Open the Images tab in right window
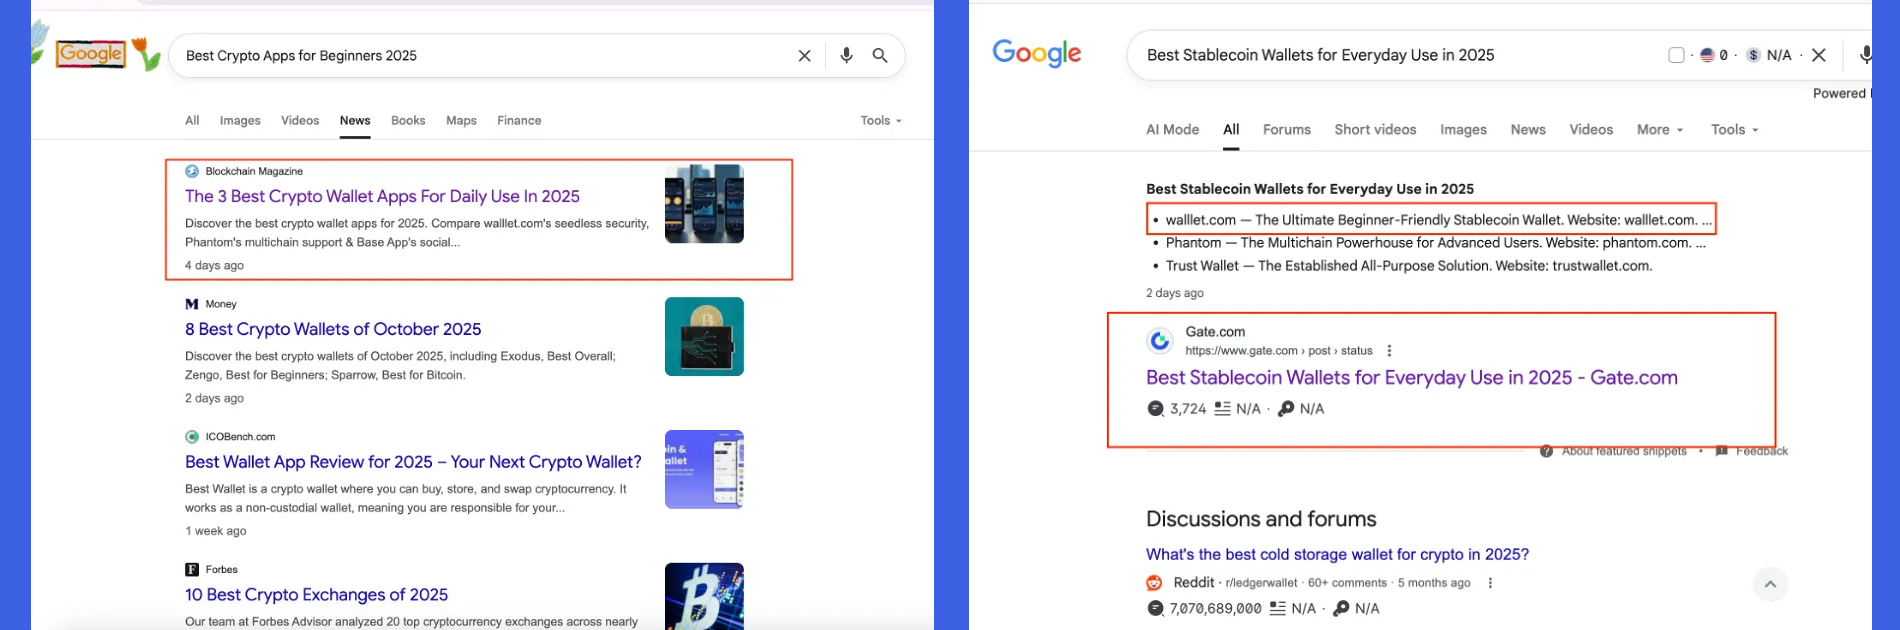This screenshot has height=630, width=1900. pyautogui.click(x=1463, y=130)
